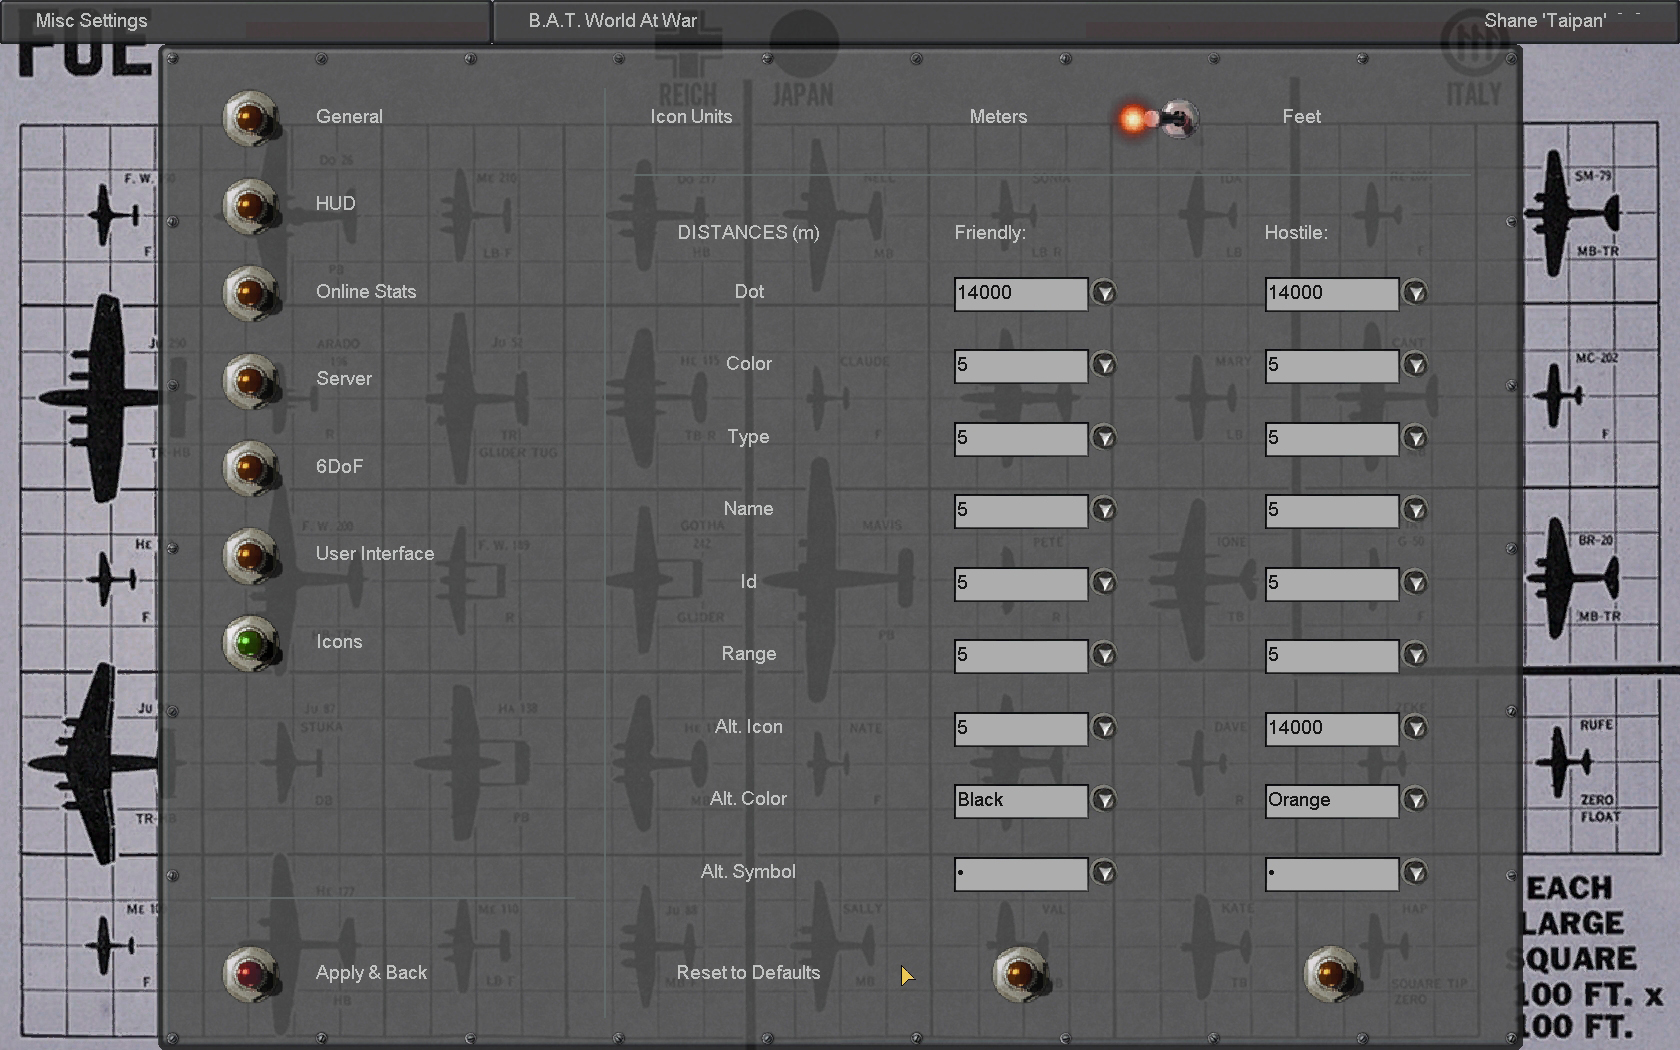Open Friendly Type distance dropdown
Screen dimensions: 1680x1050
[x=1104, y=438]
